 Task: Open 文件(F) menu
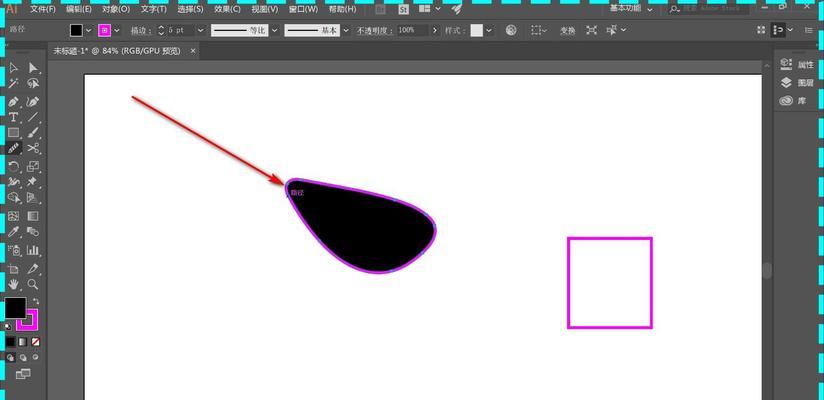(x=43, y=9)
